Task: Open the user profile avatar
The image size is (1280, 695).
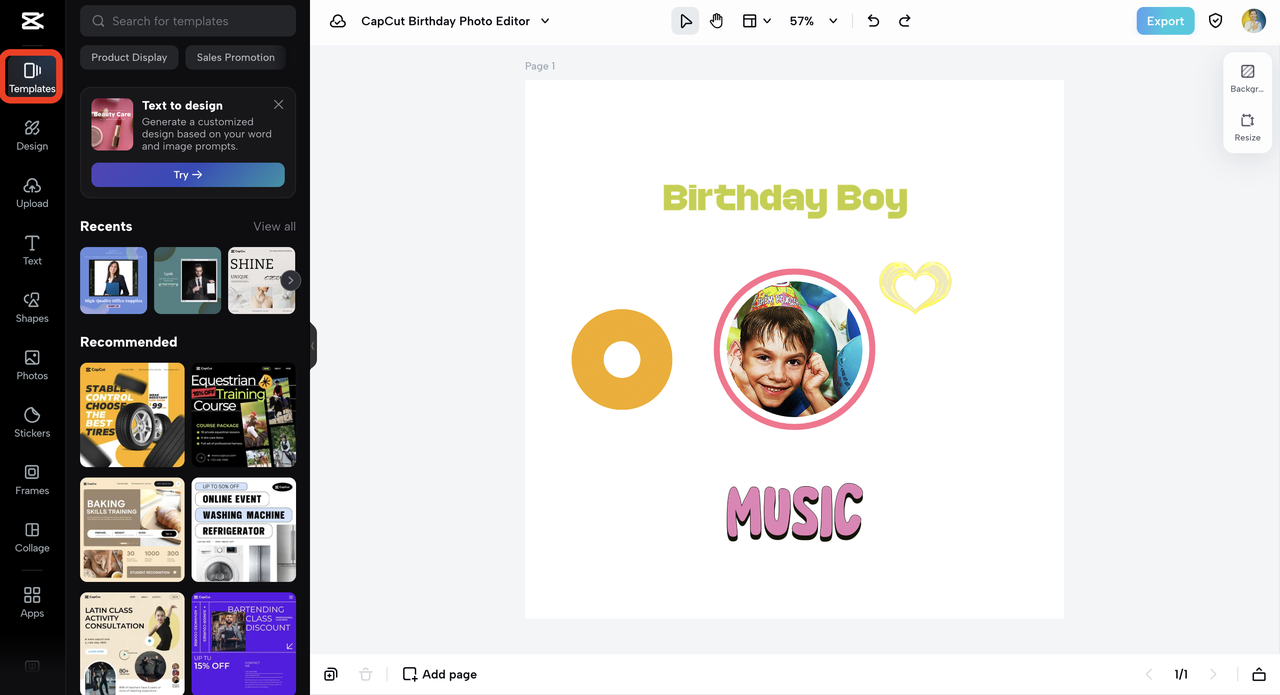Action: (1254, 21)
